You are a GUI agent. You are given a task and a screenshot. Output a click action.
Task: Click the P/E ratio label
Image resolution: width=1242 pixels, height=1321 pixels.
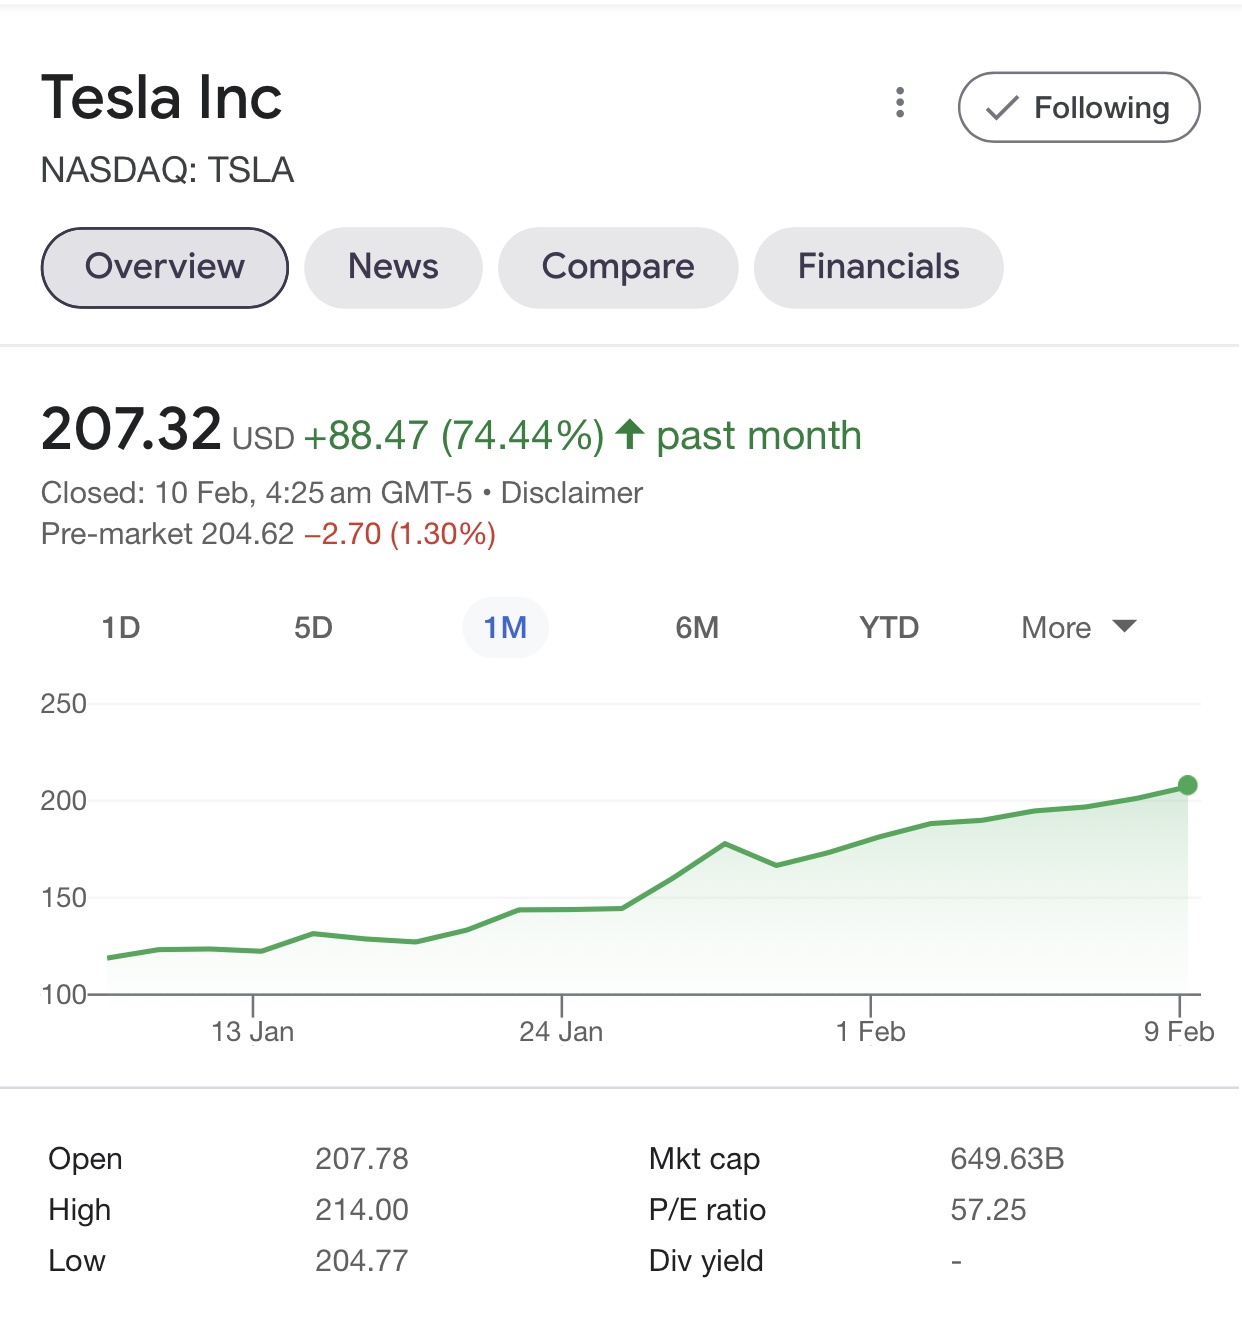pyautogui.click(x=707, y=1210)
